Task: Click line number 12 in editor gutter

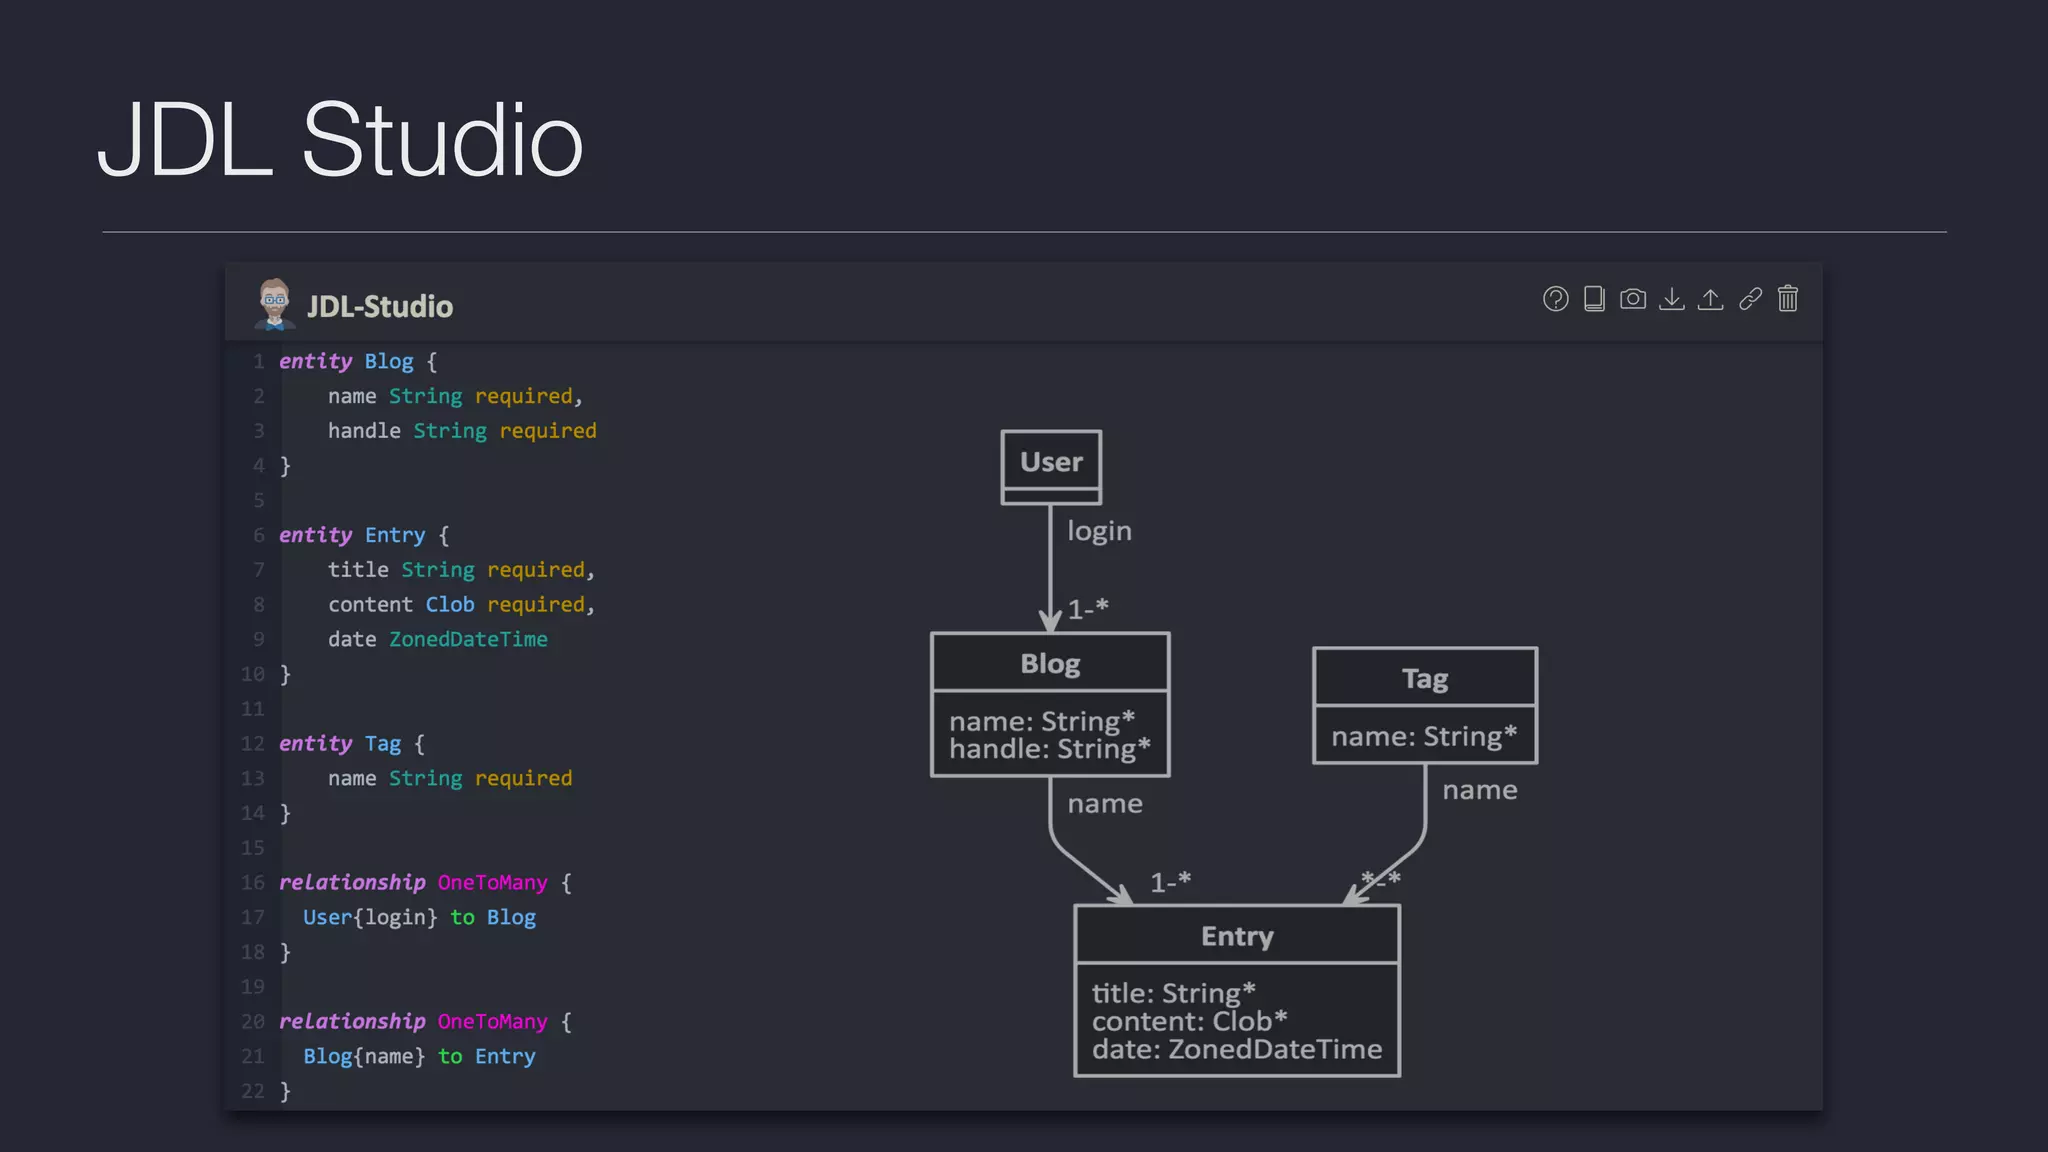Action: (253, 743)
